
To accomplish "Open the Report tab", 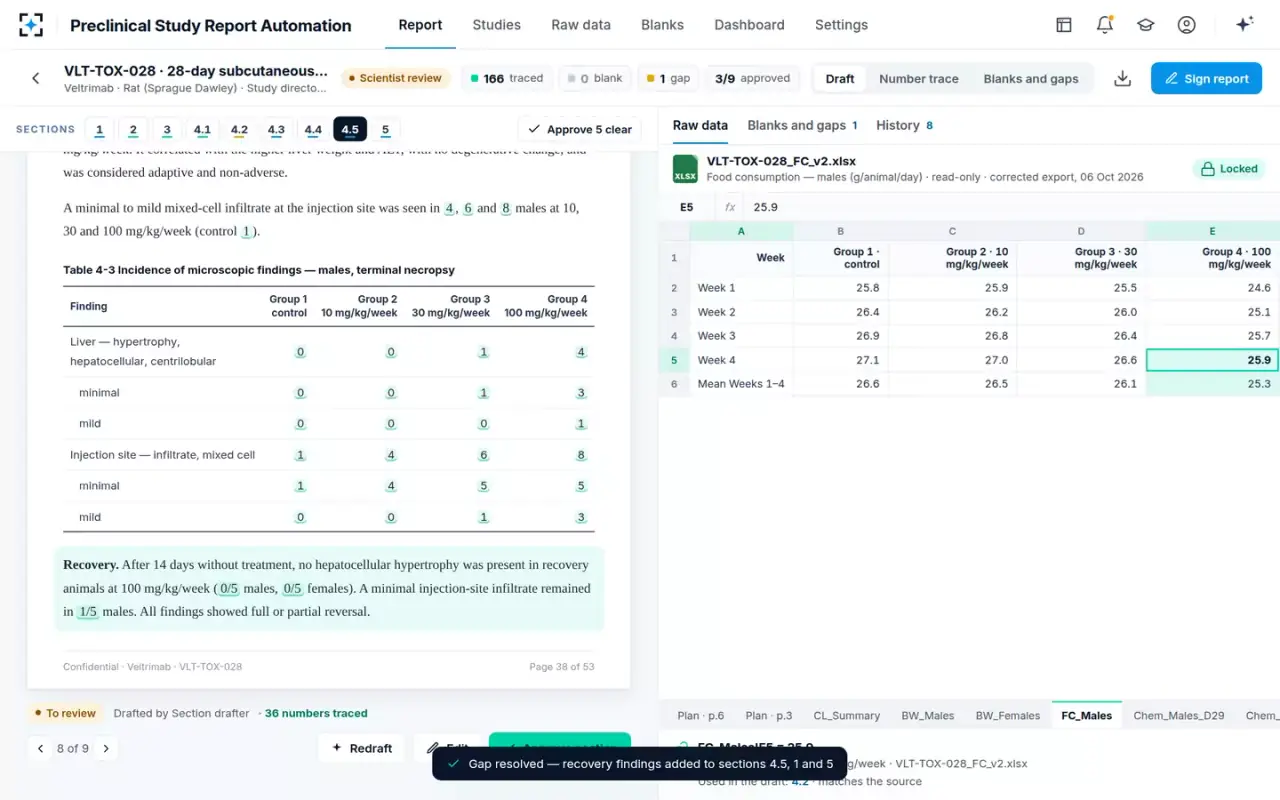I will click(420, 25).
